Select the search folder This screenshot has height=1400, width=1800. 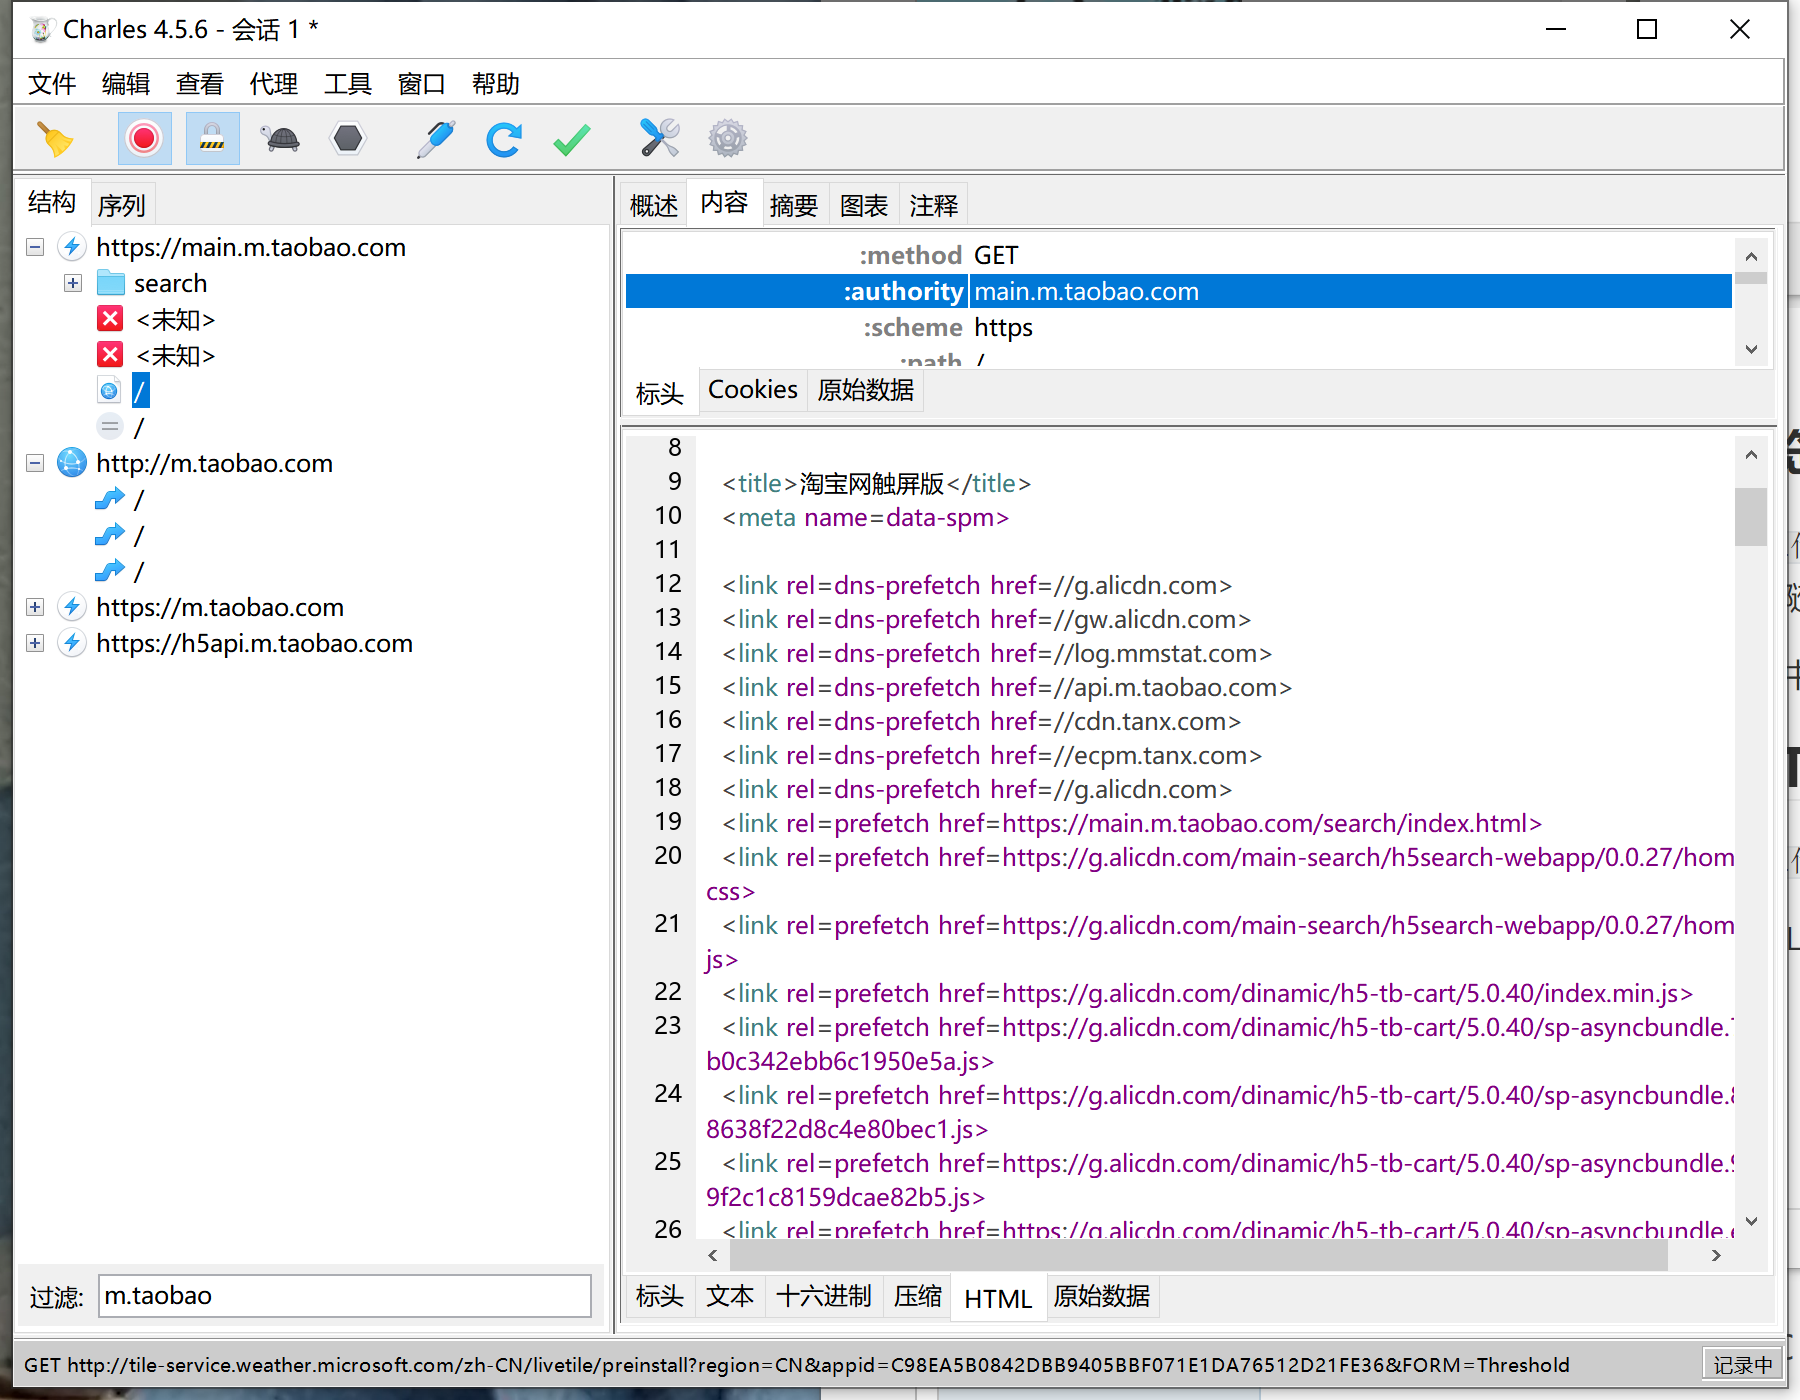click(x=170, y=283)
